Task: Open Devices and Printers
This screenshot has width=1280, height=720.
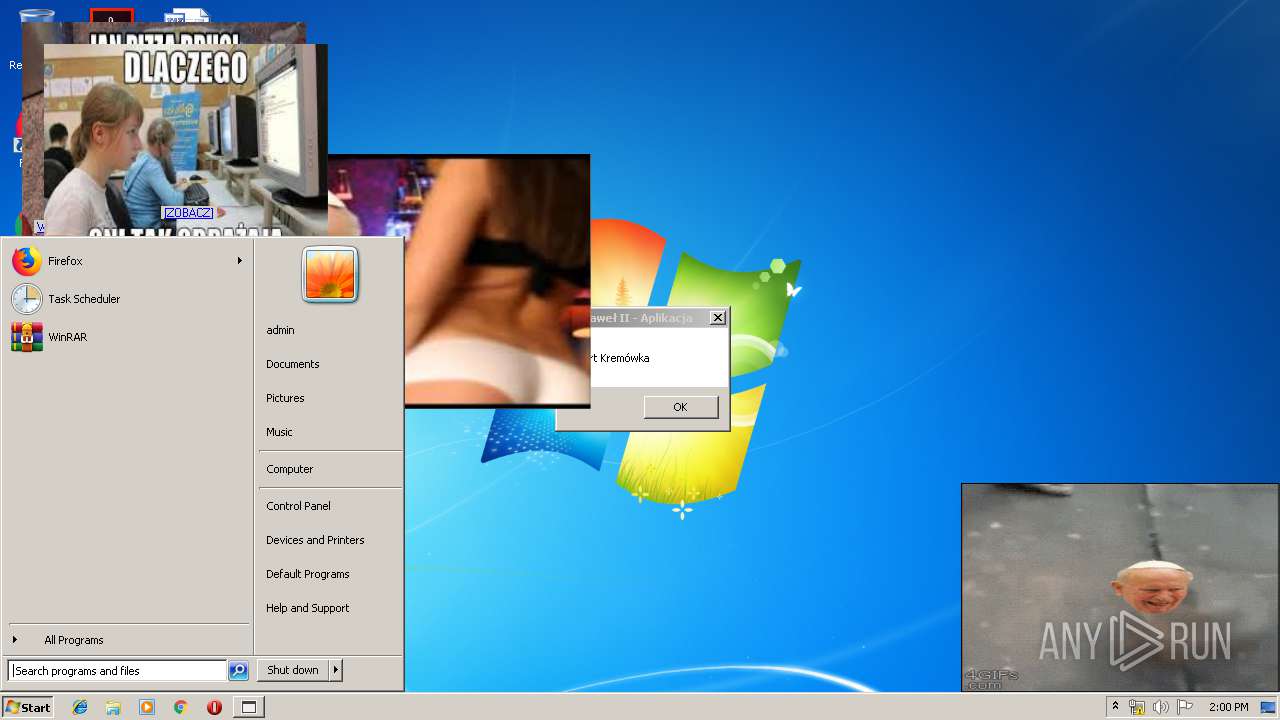Action: pyautogui.click(x=315, y=540)
